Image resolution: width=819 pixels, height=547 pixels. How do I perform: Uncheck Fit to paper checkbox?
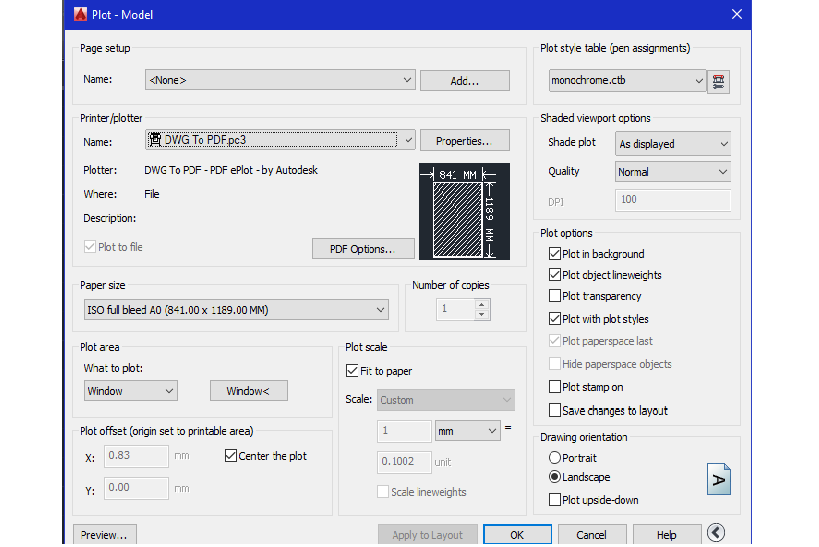point(352,371)
